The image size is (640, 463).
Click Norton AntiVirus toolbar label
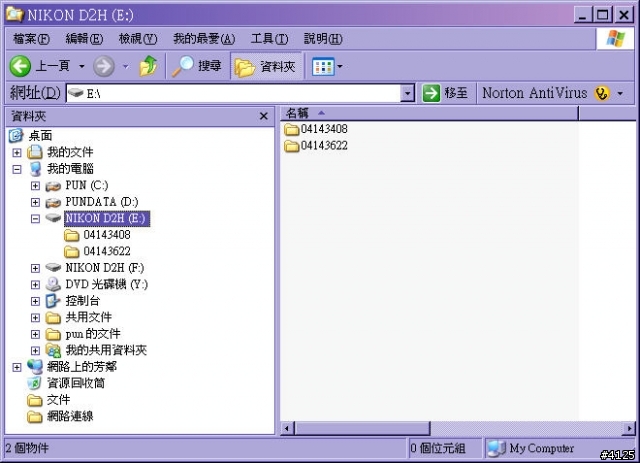click(x=535, y=93)
